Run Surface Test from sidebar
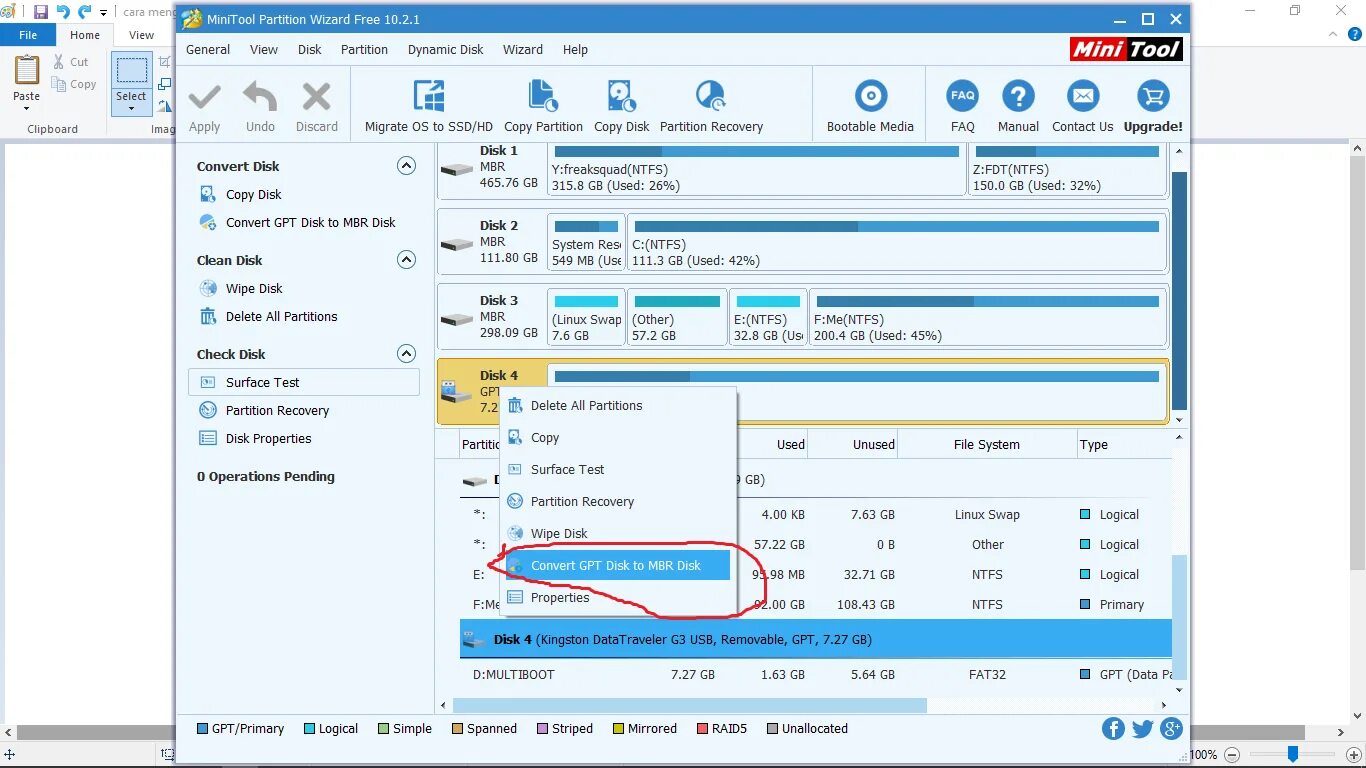 pos(304,382)
